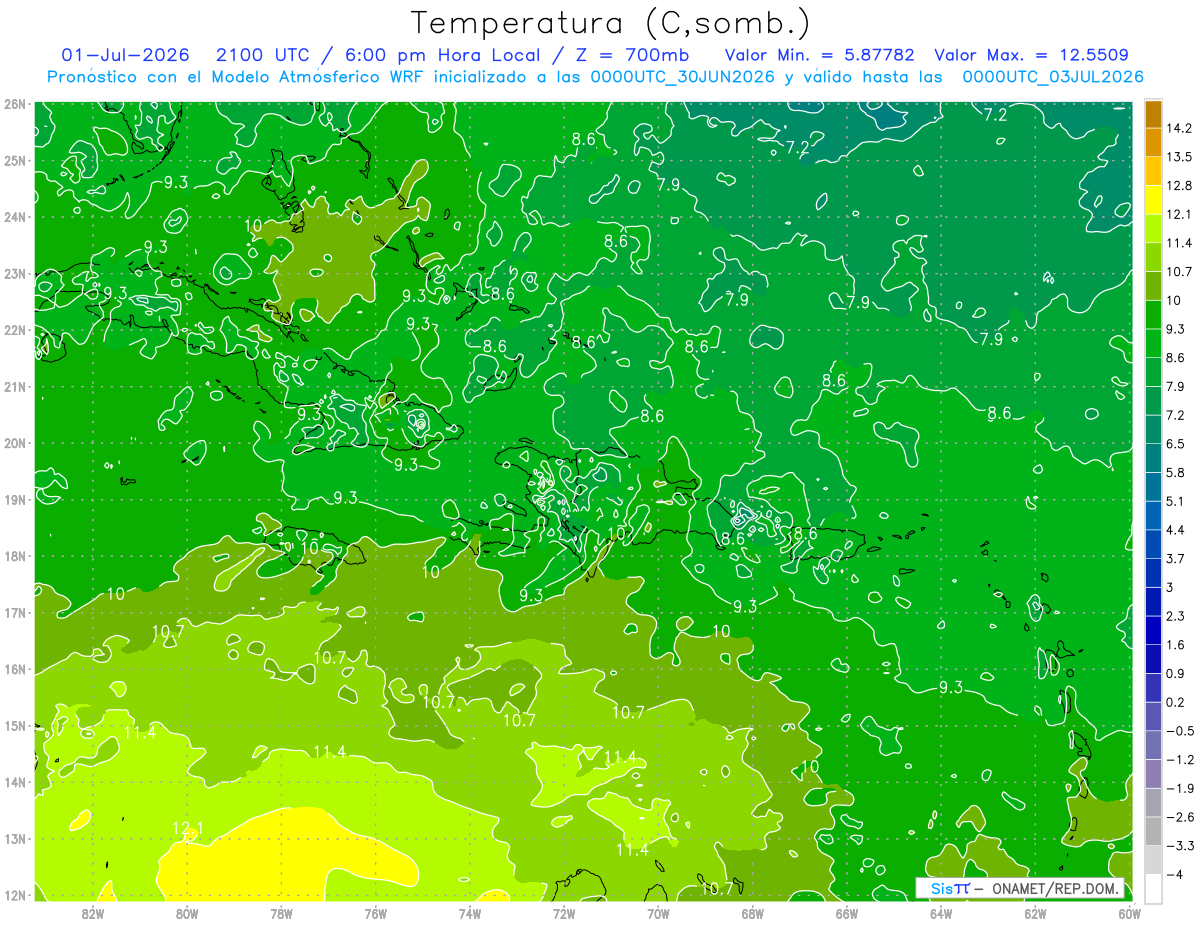The height and width of the screenshot is (927, 1200).
Task: Click the "22N" latitude axis label
Action: pyautogui.click(x=15, y=329)
